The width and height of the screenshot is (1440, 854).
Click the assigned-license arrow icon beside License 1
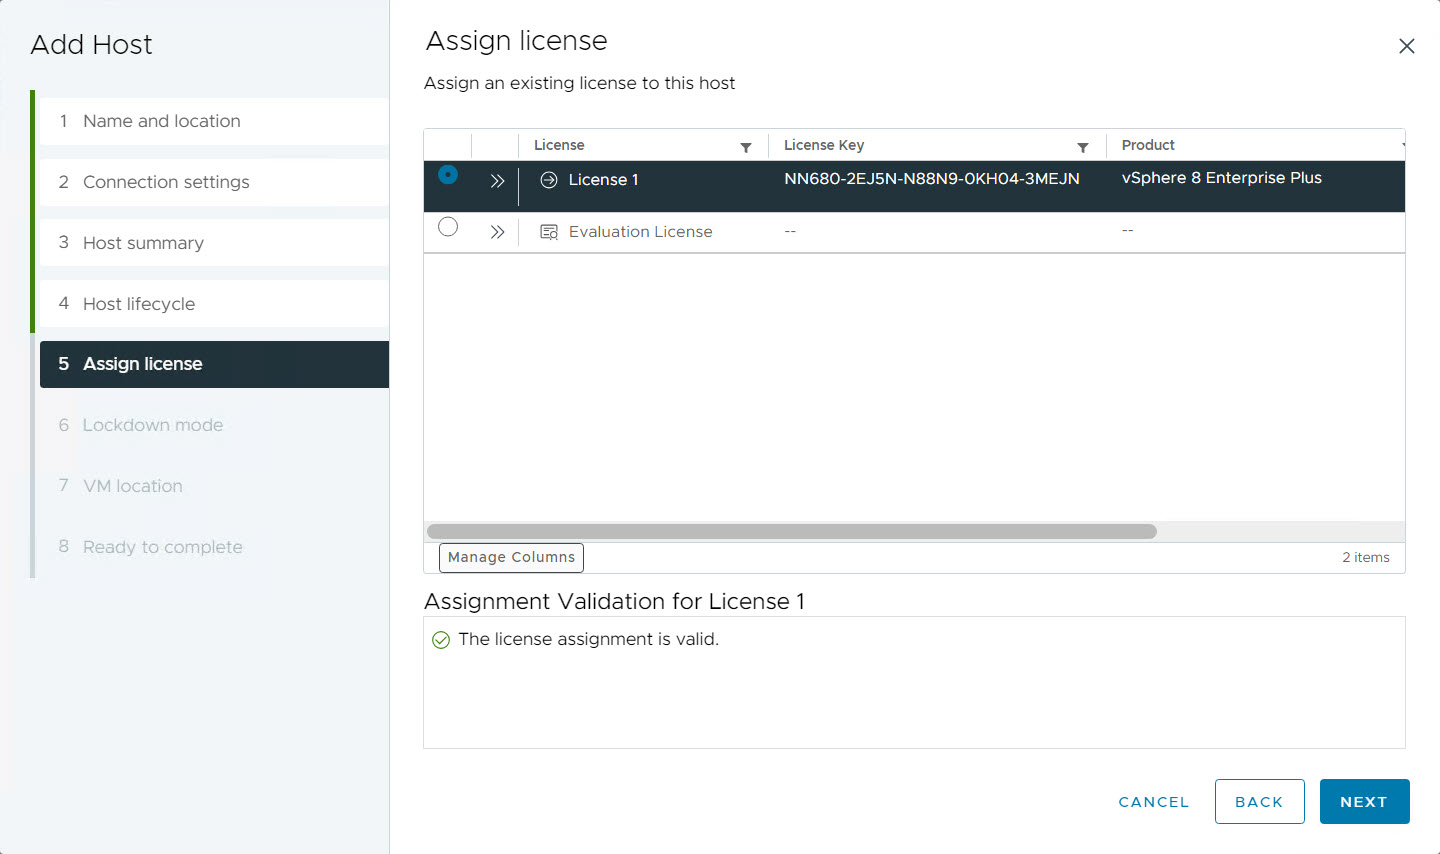(x=550, y=180)
